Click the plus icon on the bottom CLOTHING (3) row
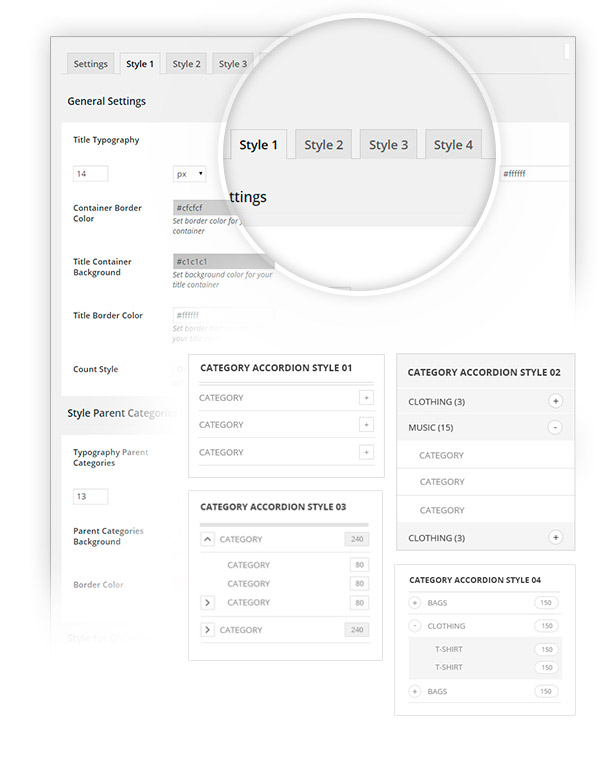 (x=555, y=537)
